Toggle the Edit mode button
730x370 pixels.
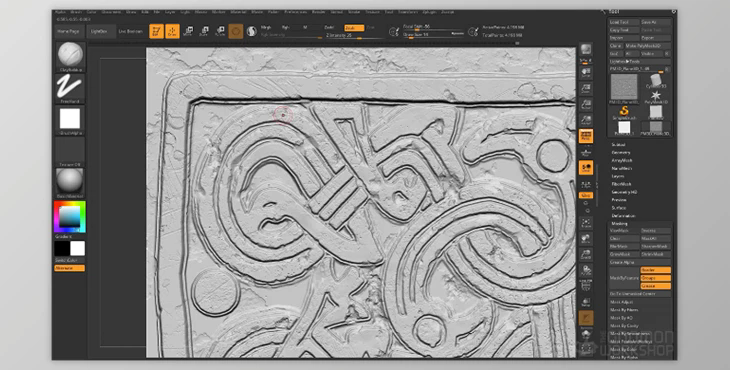point(156,31)
